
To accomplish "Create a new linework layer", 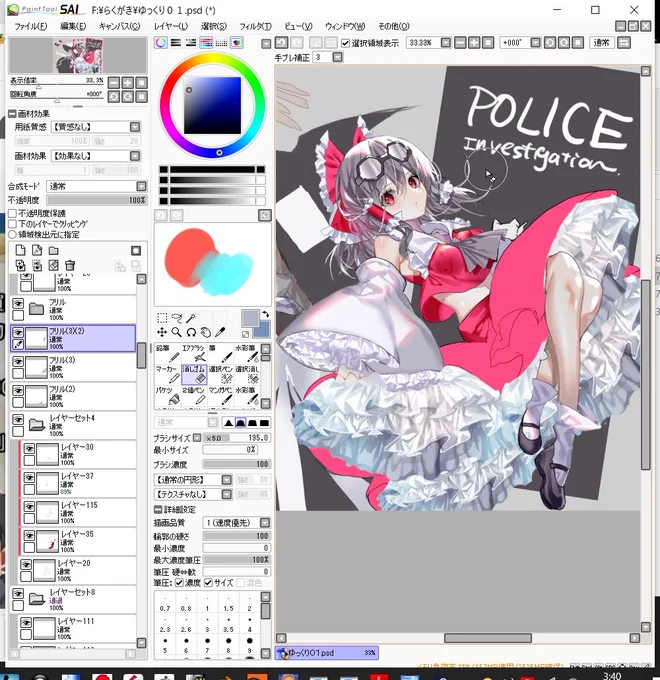I will pos(37,250).
